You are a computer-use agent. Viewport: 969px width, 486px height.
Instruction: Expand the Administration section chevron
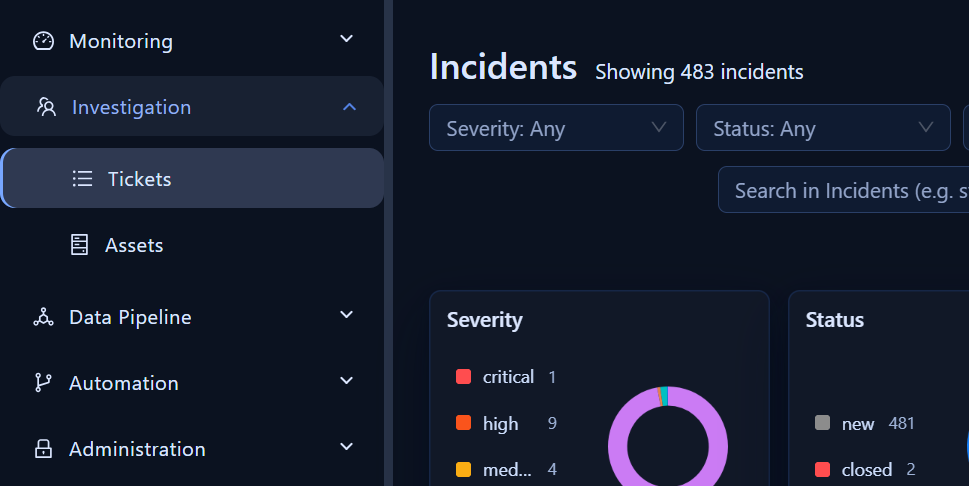pyautogui.click(x=347, y=446)
